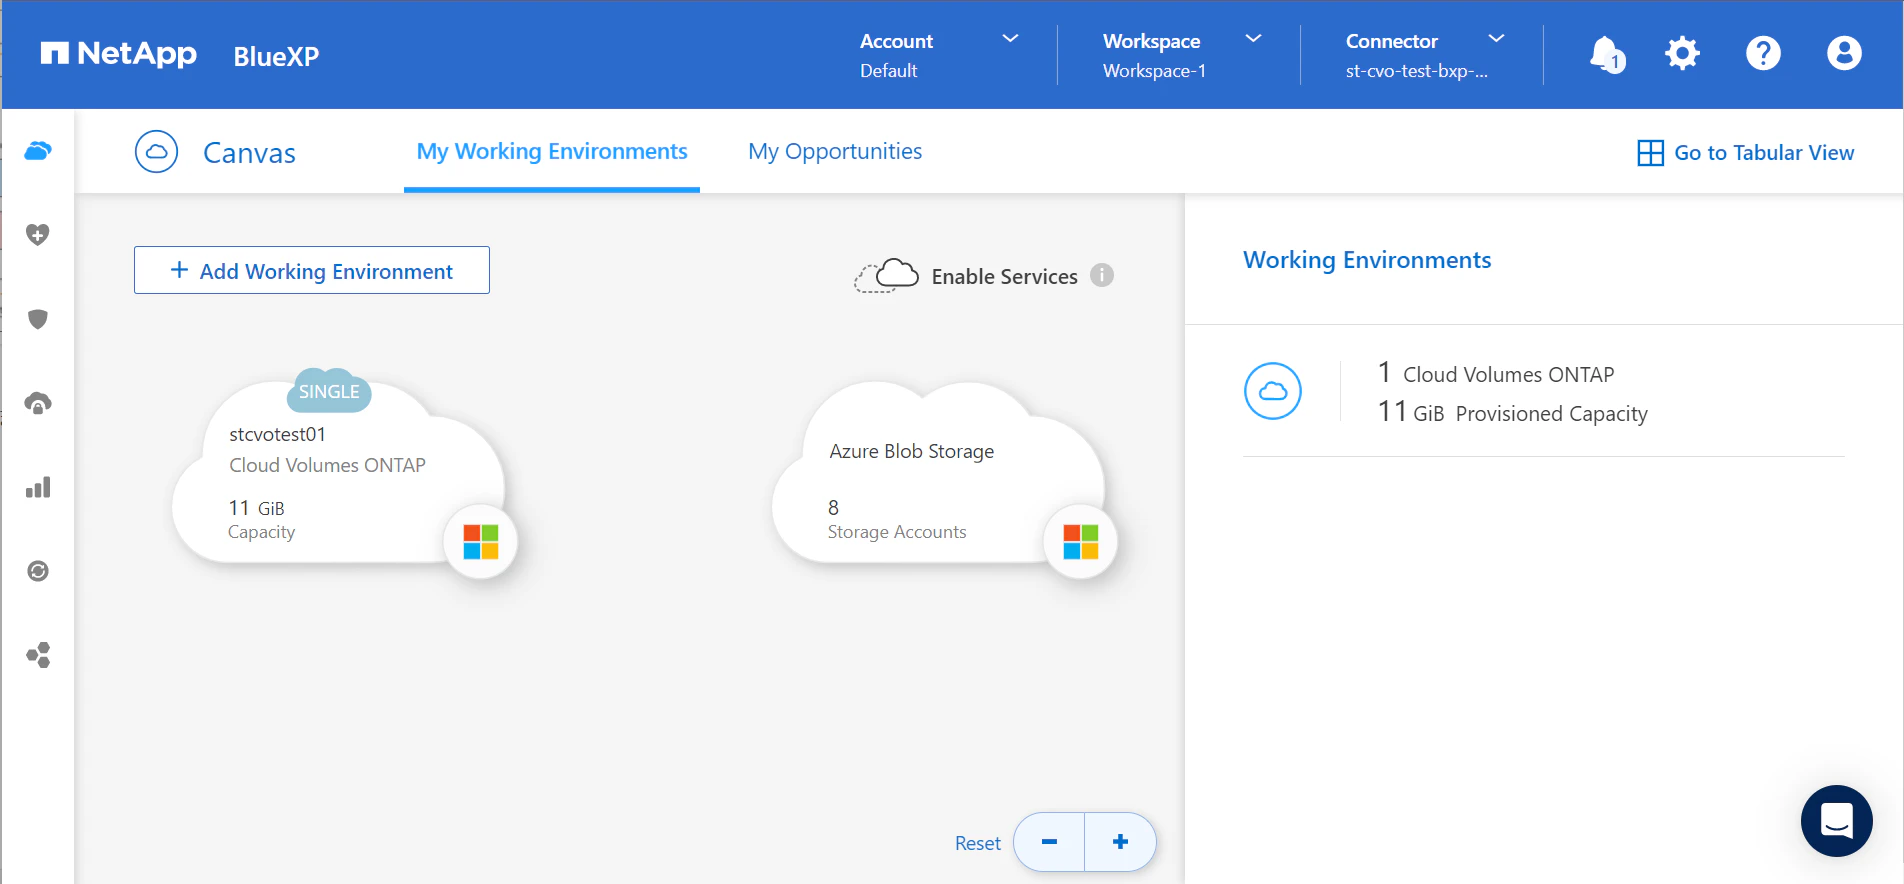Open the circular sync sidebar icon
The height and width of the screenshot is (884, 1904).
[38, 571]
